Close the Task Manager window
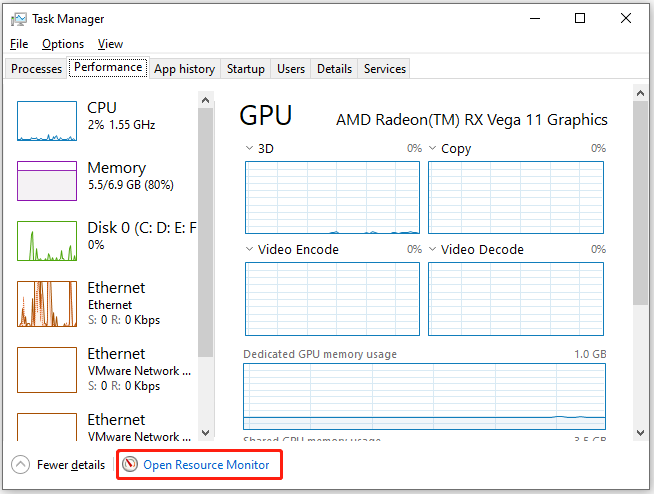The height and width of the screenshot is (494, 654). pyautogui.click(x=626, y=18)
